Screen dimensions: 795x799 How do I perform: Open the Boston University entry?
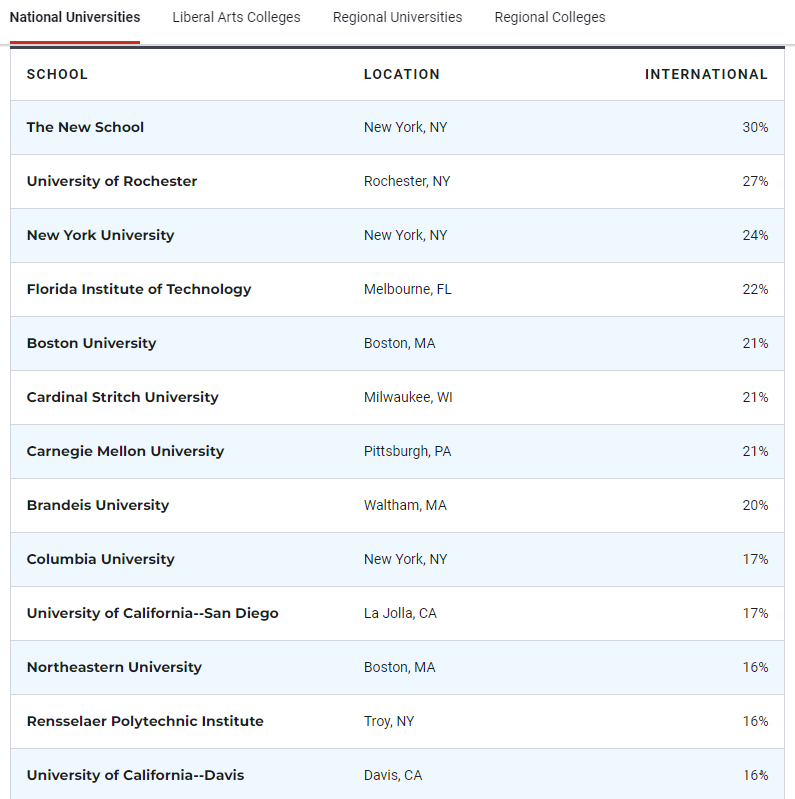pyautogui.click(x=91, y=343)
